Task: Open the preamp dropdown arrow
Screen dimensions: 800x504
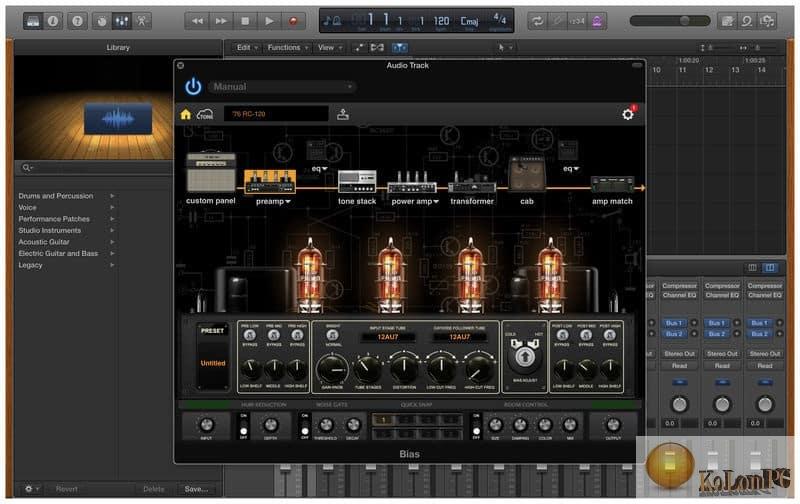Action: (288, 202)
